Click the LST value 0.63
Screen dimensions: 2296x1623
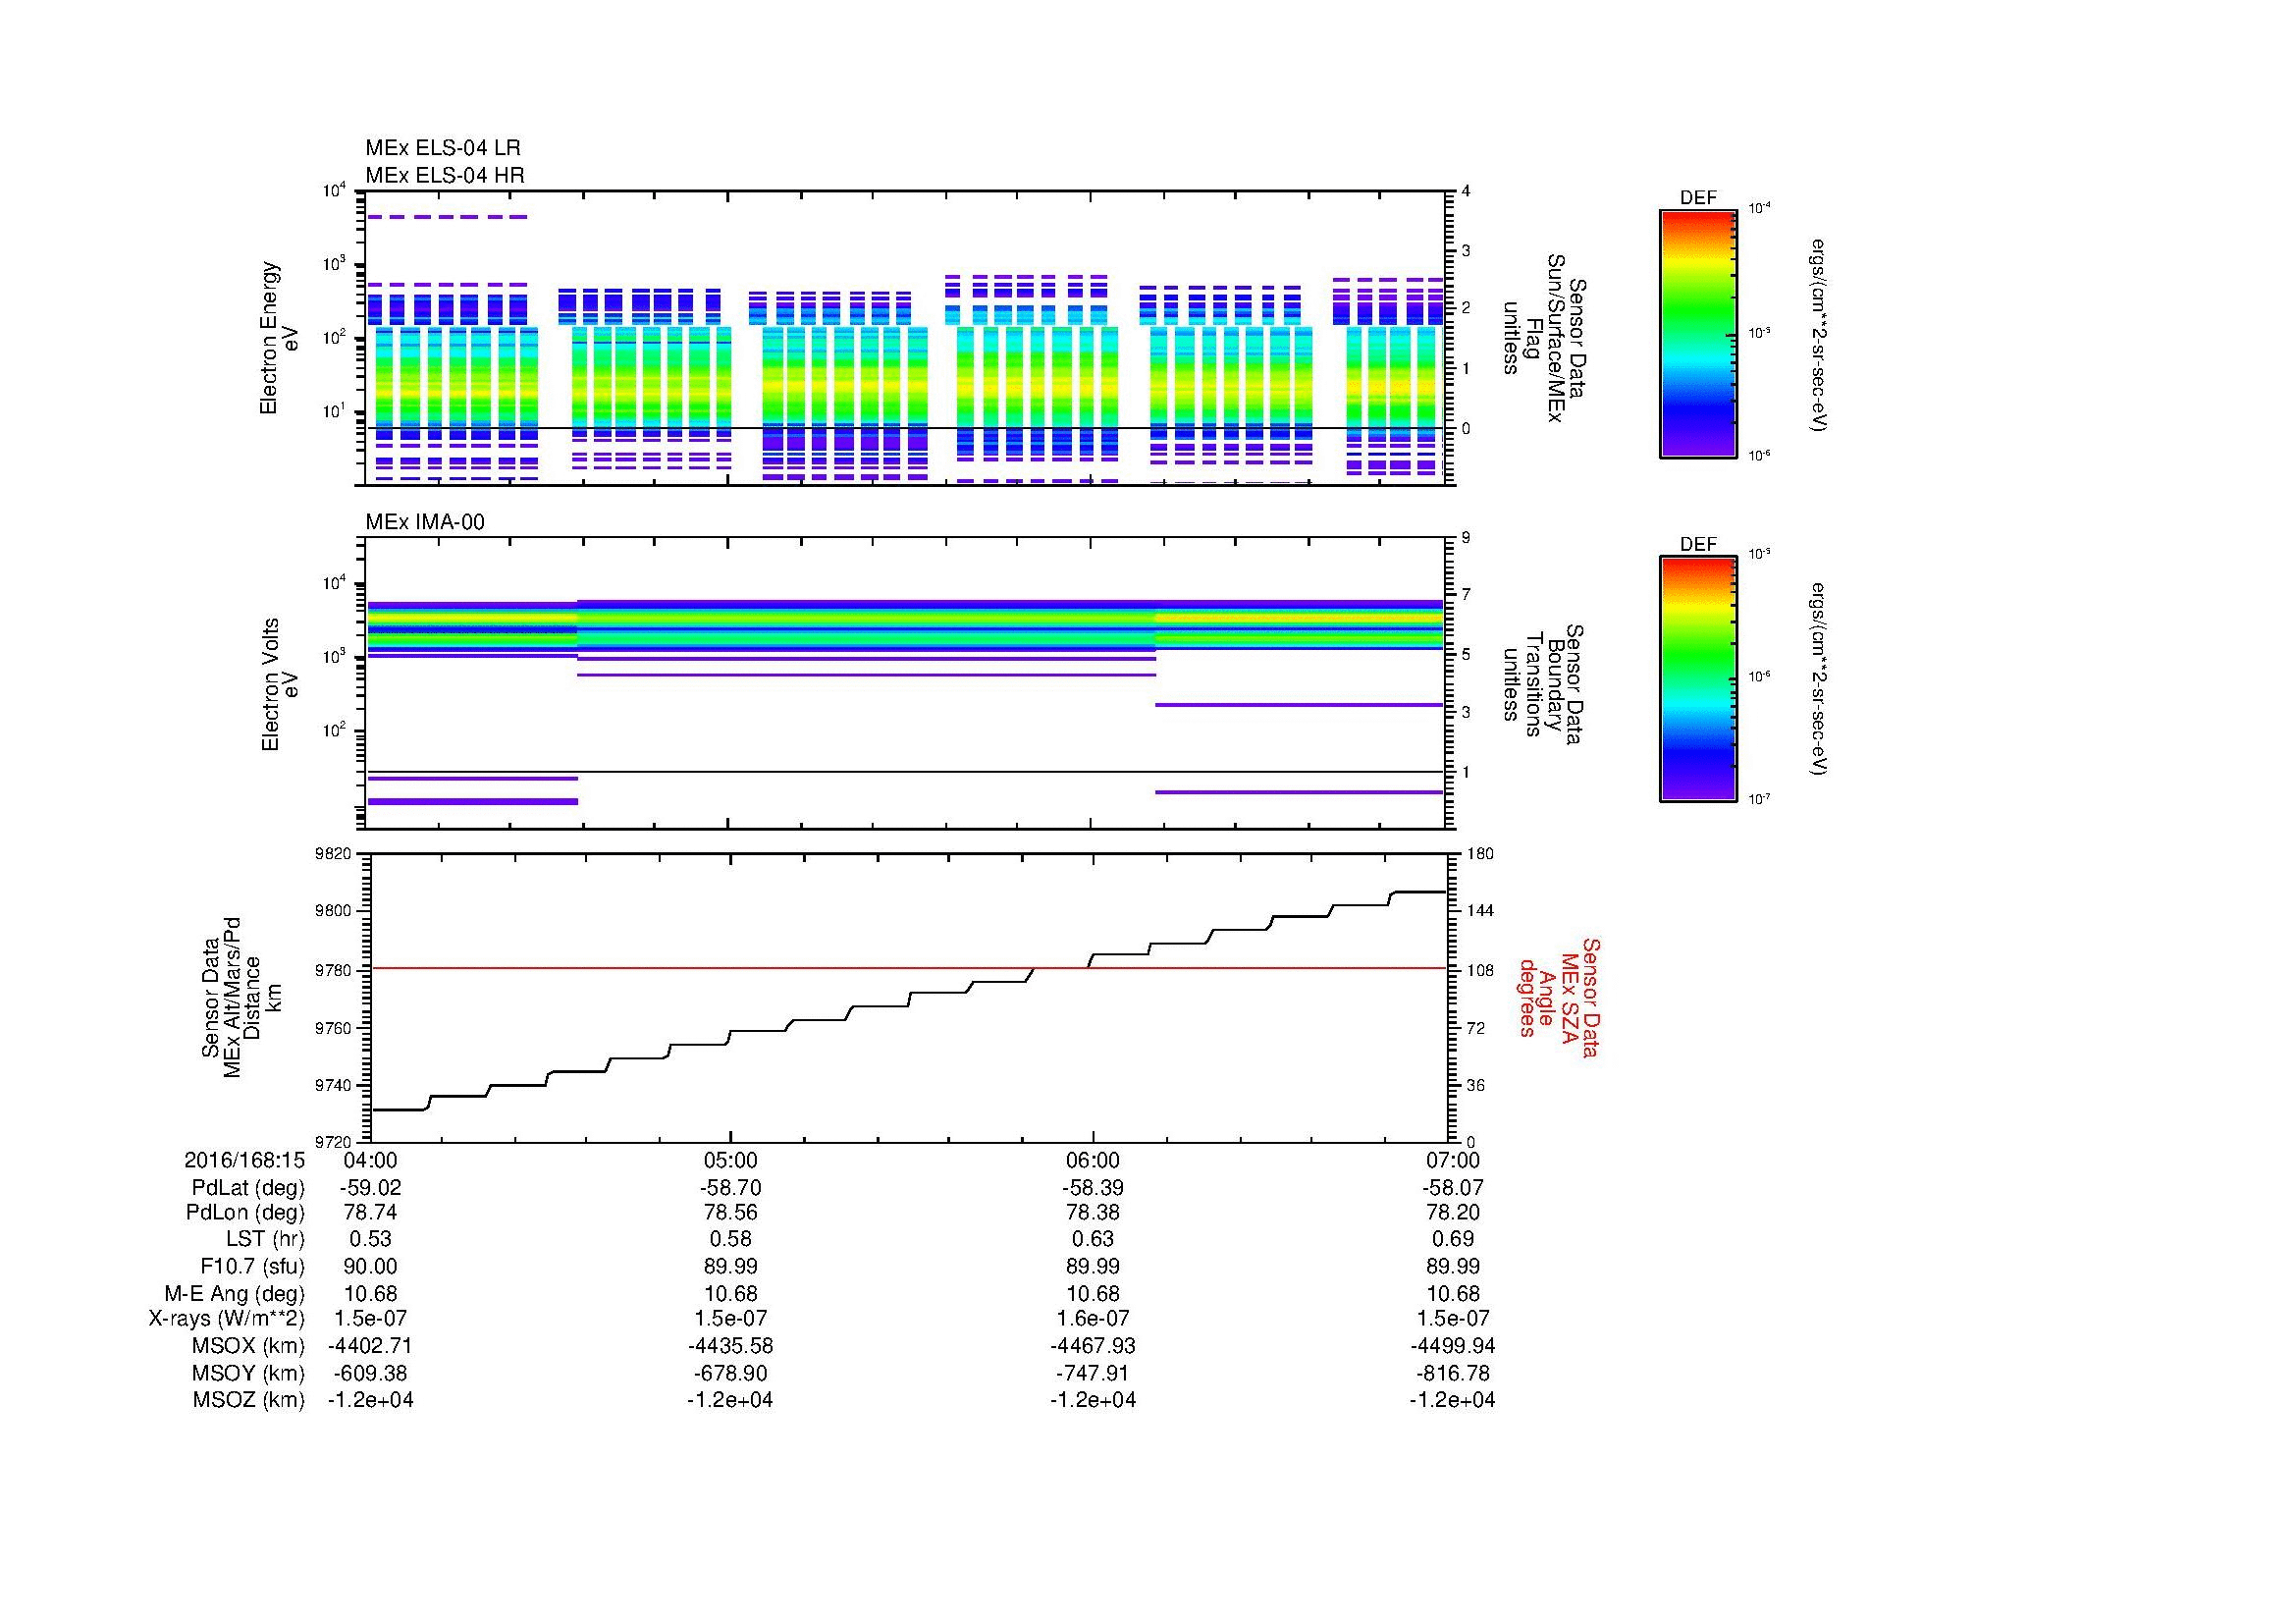[1093, 1240]
